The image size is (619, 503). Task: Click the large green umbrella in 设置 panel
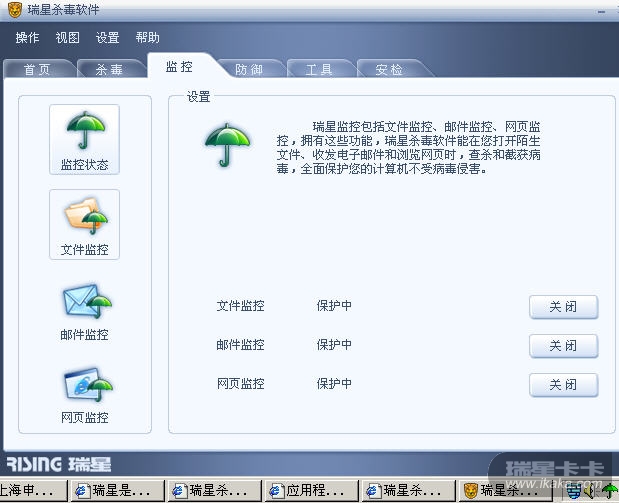point(227,145)
